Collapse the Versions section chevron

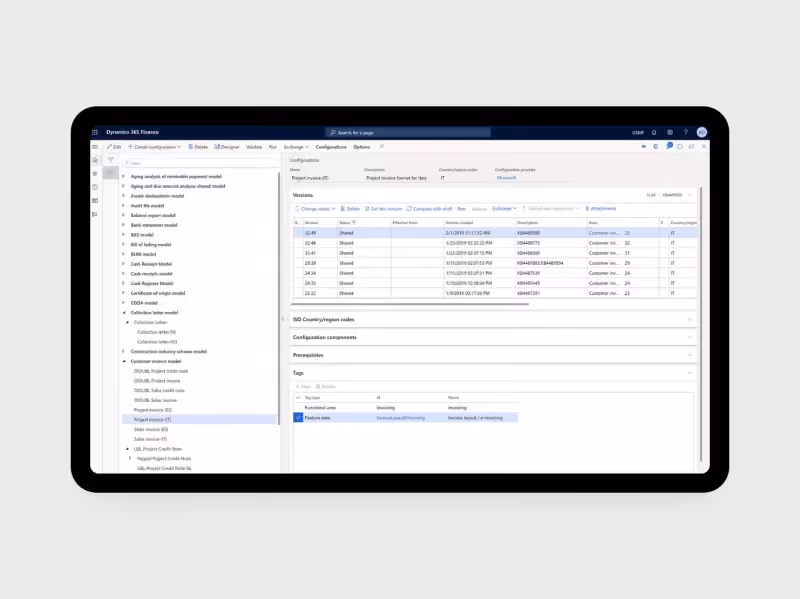pos(690,195)
